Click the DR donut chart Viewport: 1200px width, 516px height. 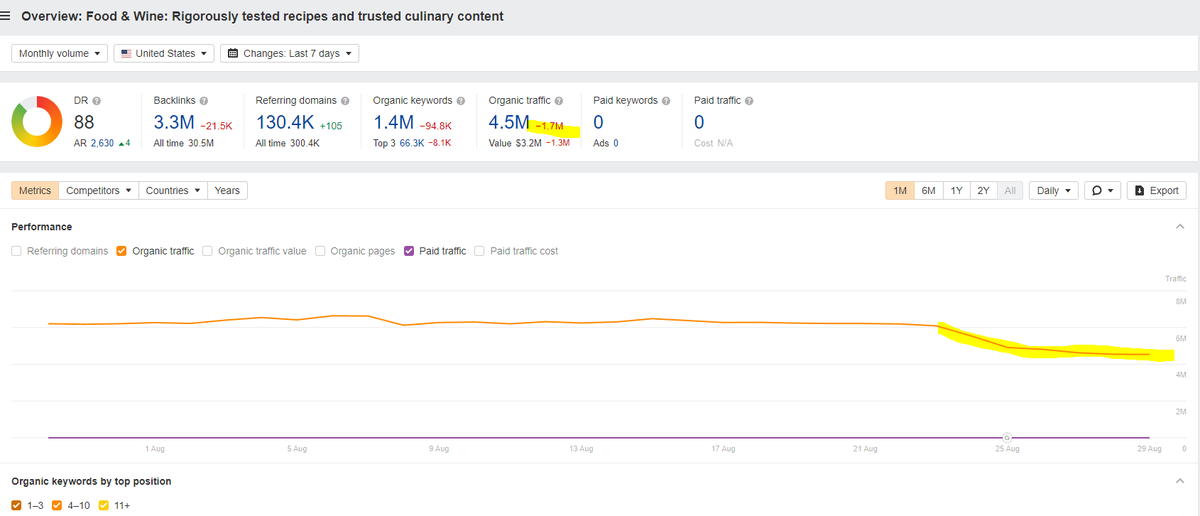click(x=38, y=122)
